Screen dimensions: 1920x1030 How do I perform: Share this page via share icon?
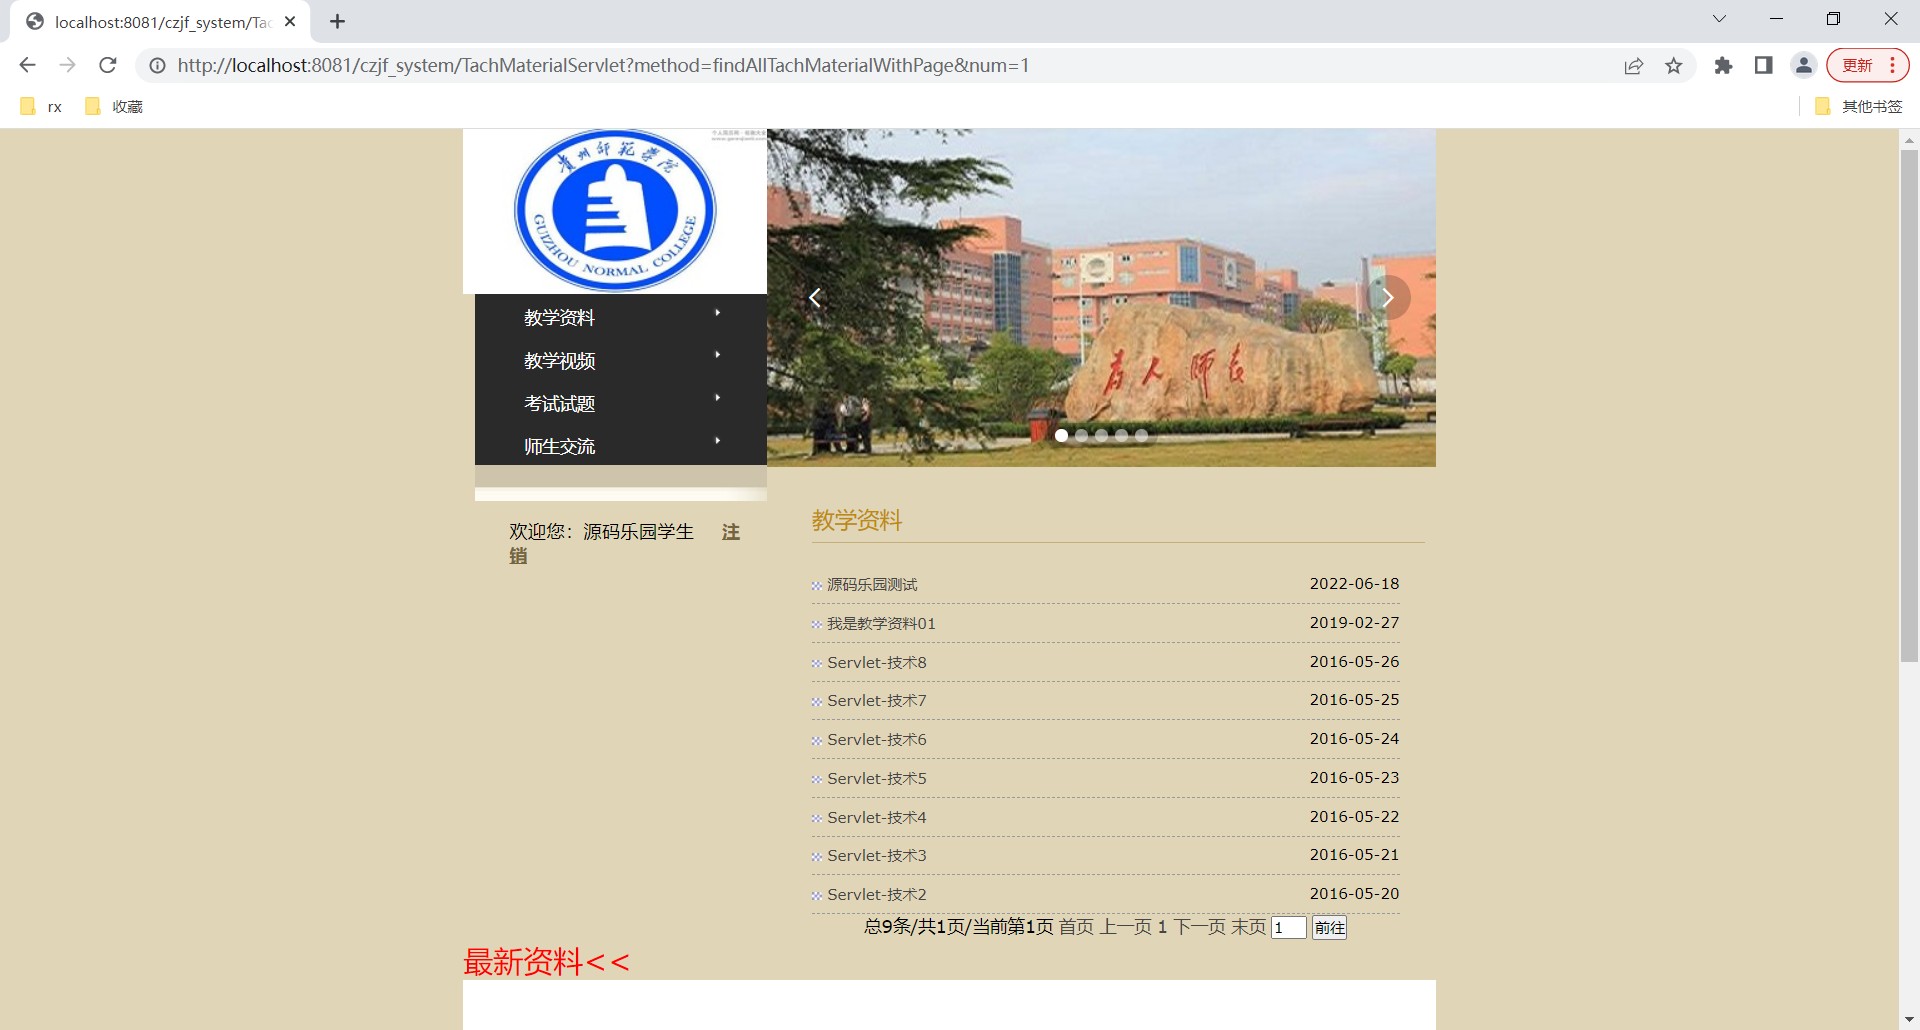pyautogui.click(x=1634, y=66)
